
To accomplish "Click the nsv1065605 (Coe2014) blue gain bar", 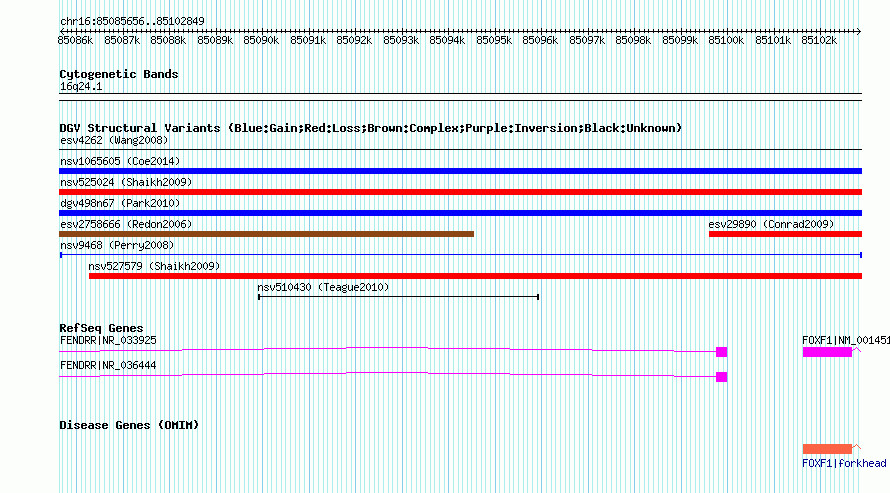I will [460, 171].
